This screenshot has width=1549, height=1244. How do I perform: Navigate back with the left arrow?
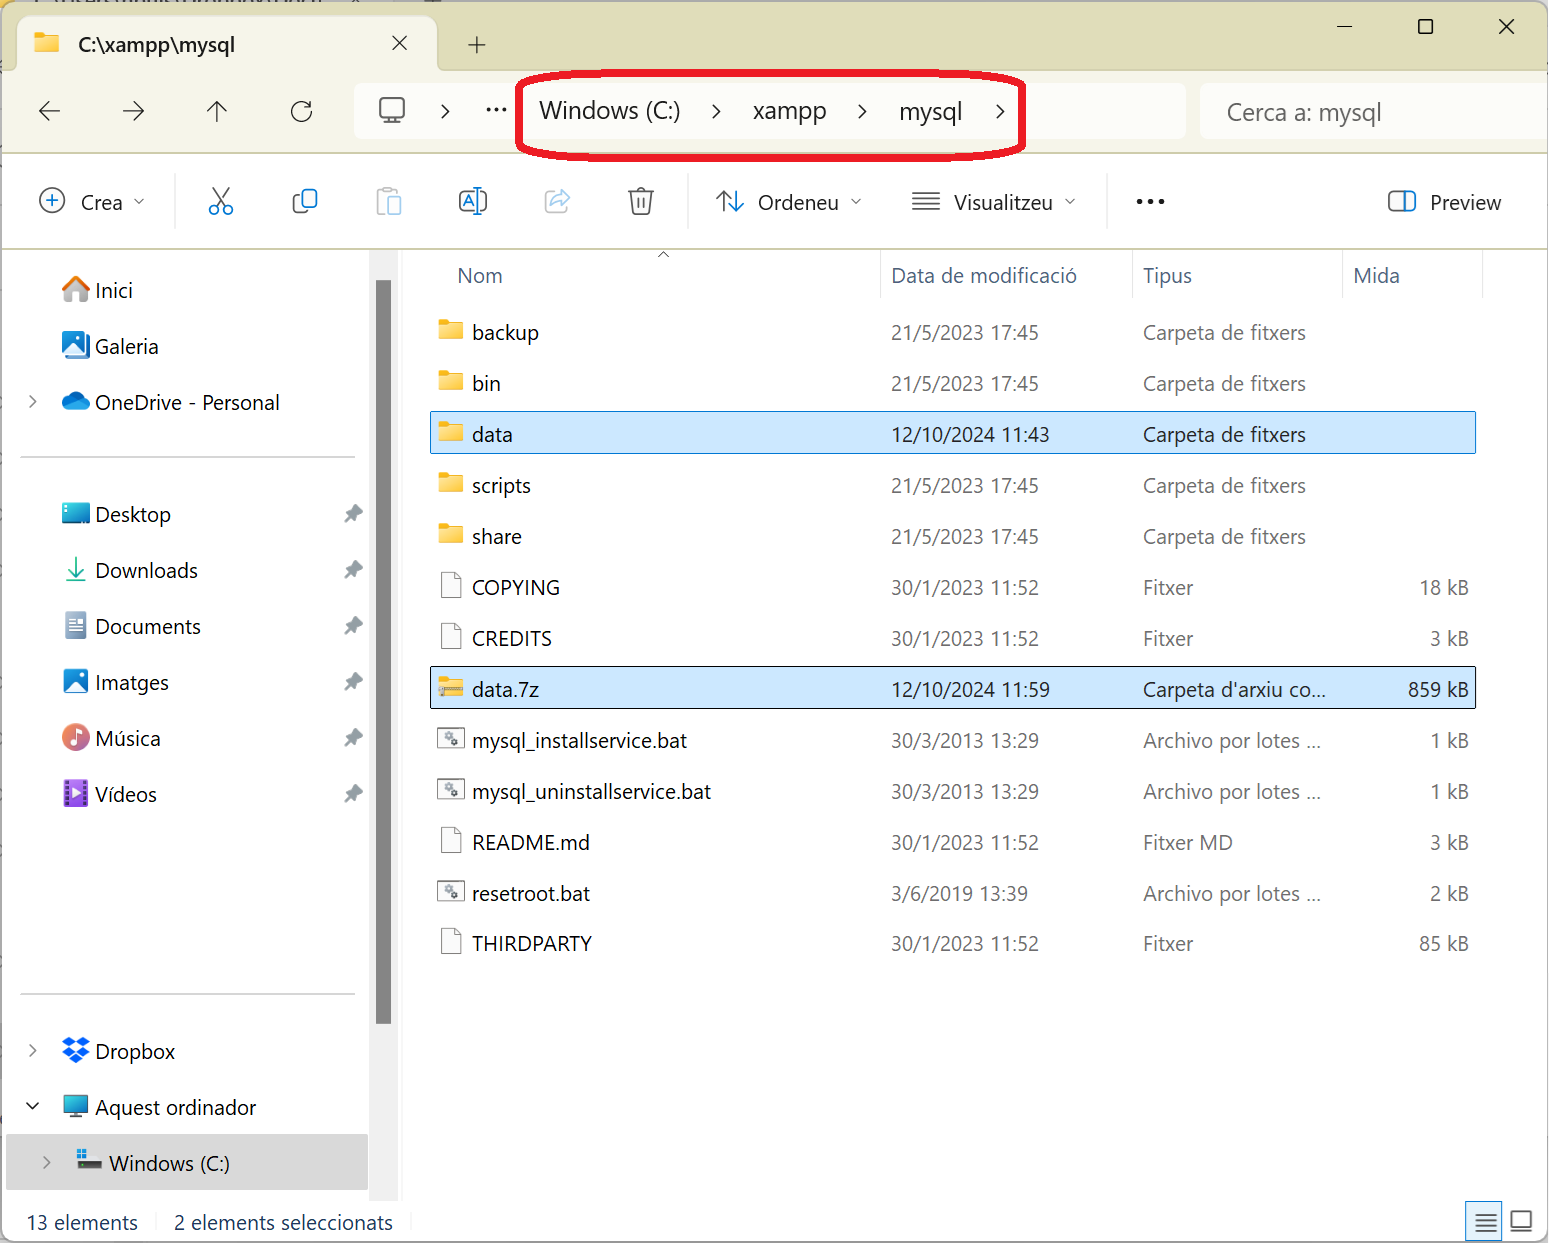click(x=49, y=111)
